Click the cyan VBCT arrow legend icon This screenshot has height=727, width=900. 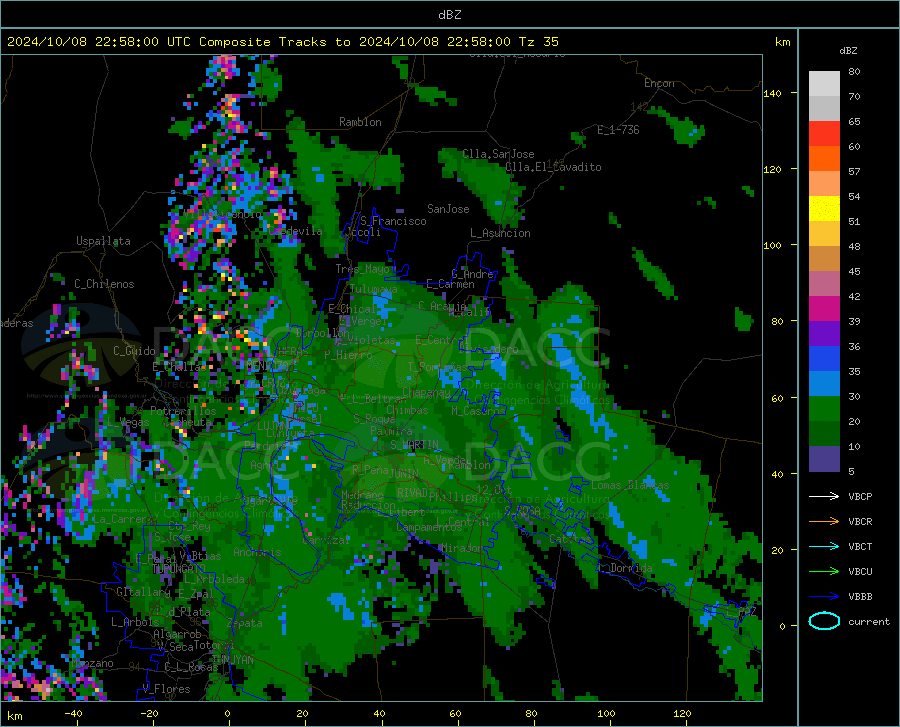824,546
